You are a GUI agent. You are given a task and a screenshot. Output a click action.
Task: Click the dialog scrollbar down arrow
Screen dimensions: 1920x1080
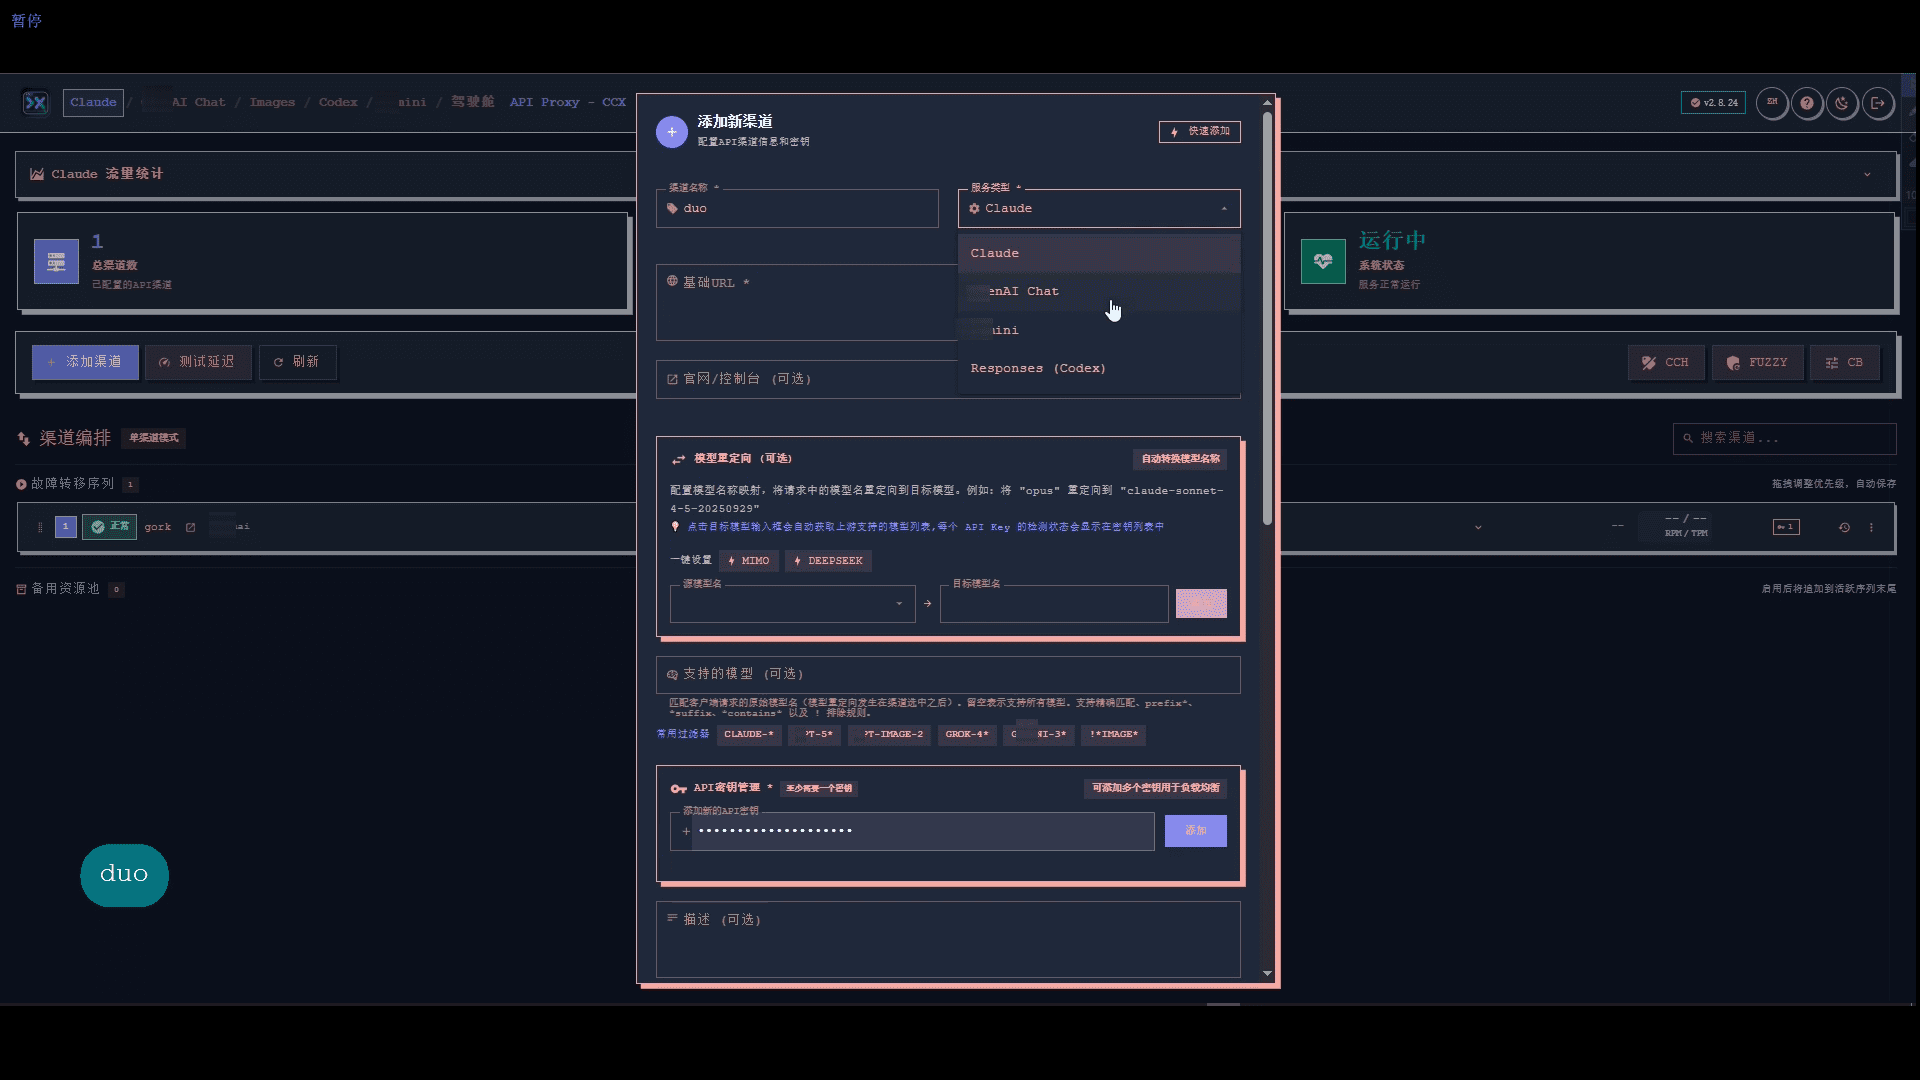pos(1267,974)
